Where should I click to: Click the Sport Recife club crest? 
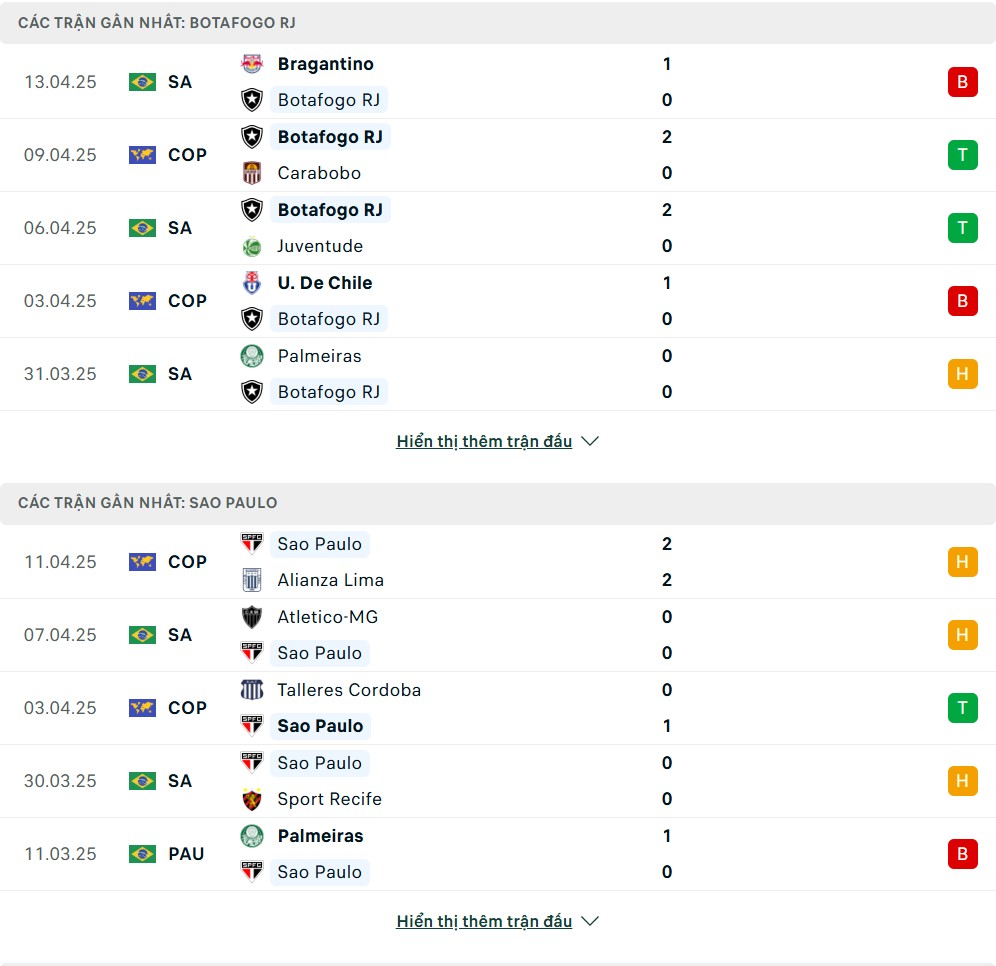click(x=252, y=799)
